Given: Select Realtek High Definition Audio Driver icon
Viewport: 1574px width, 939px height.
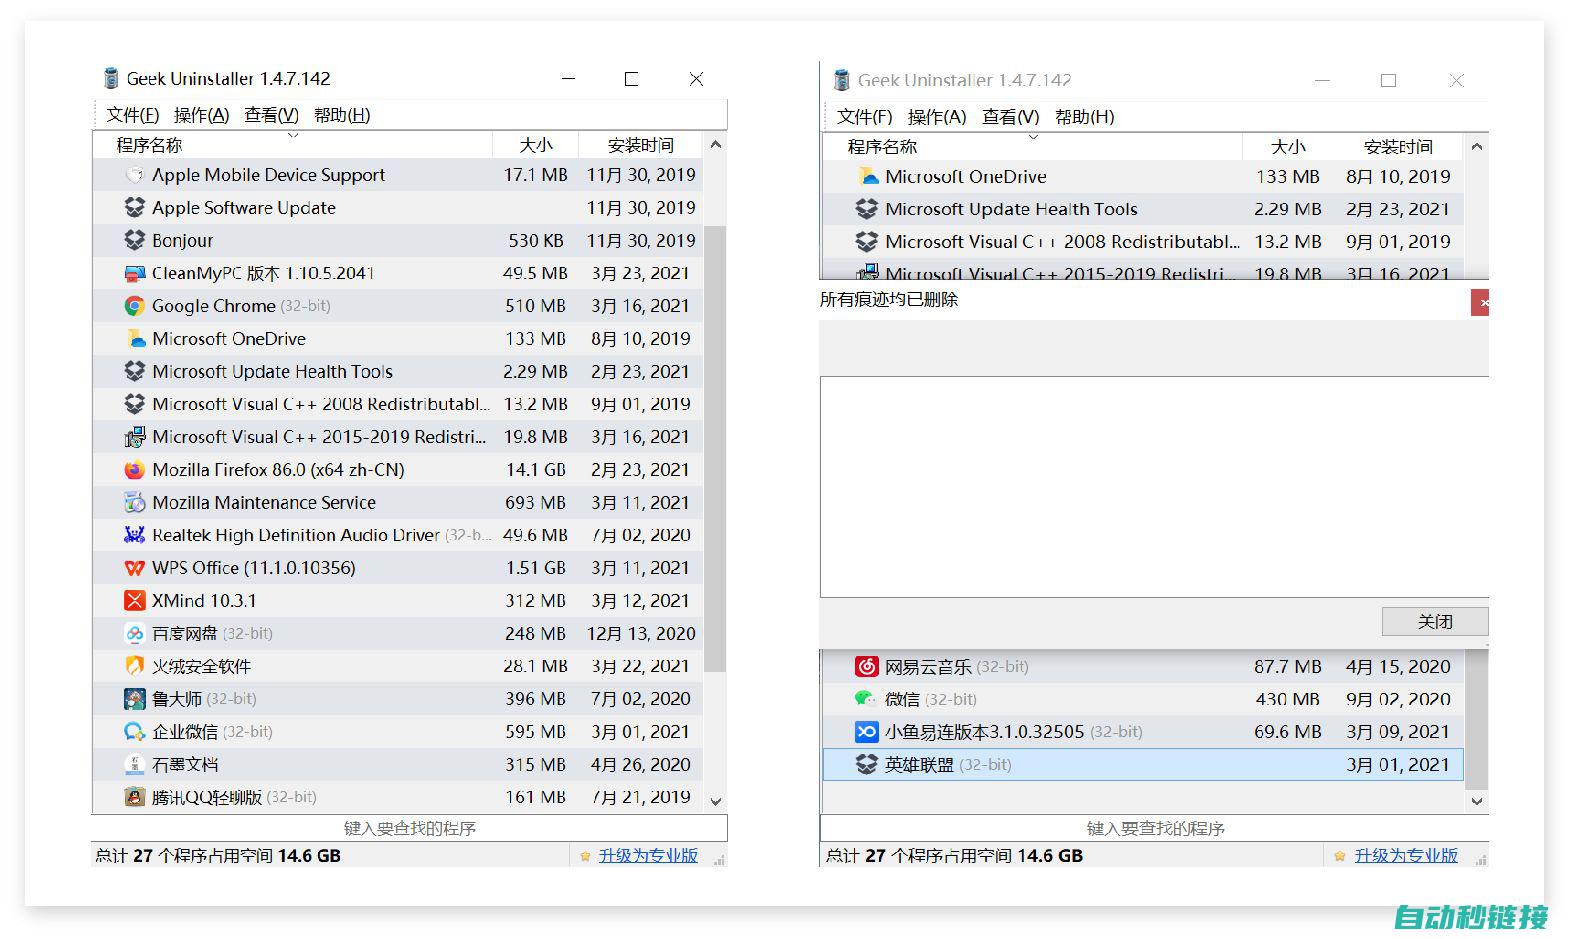Looking at the screenshot, I should pos(134,535).
